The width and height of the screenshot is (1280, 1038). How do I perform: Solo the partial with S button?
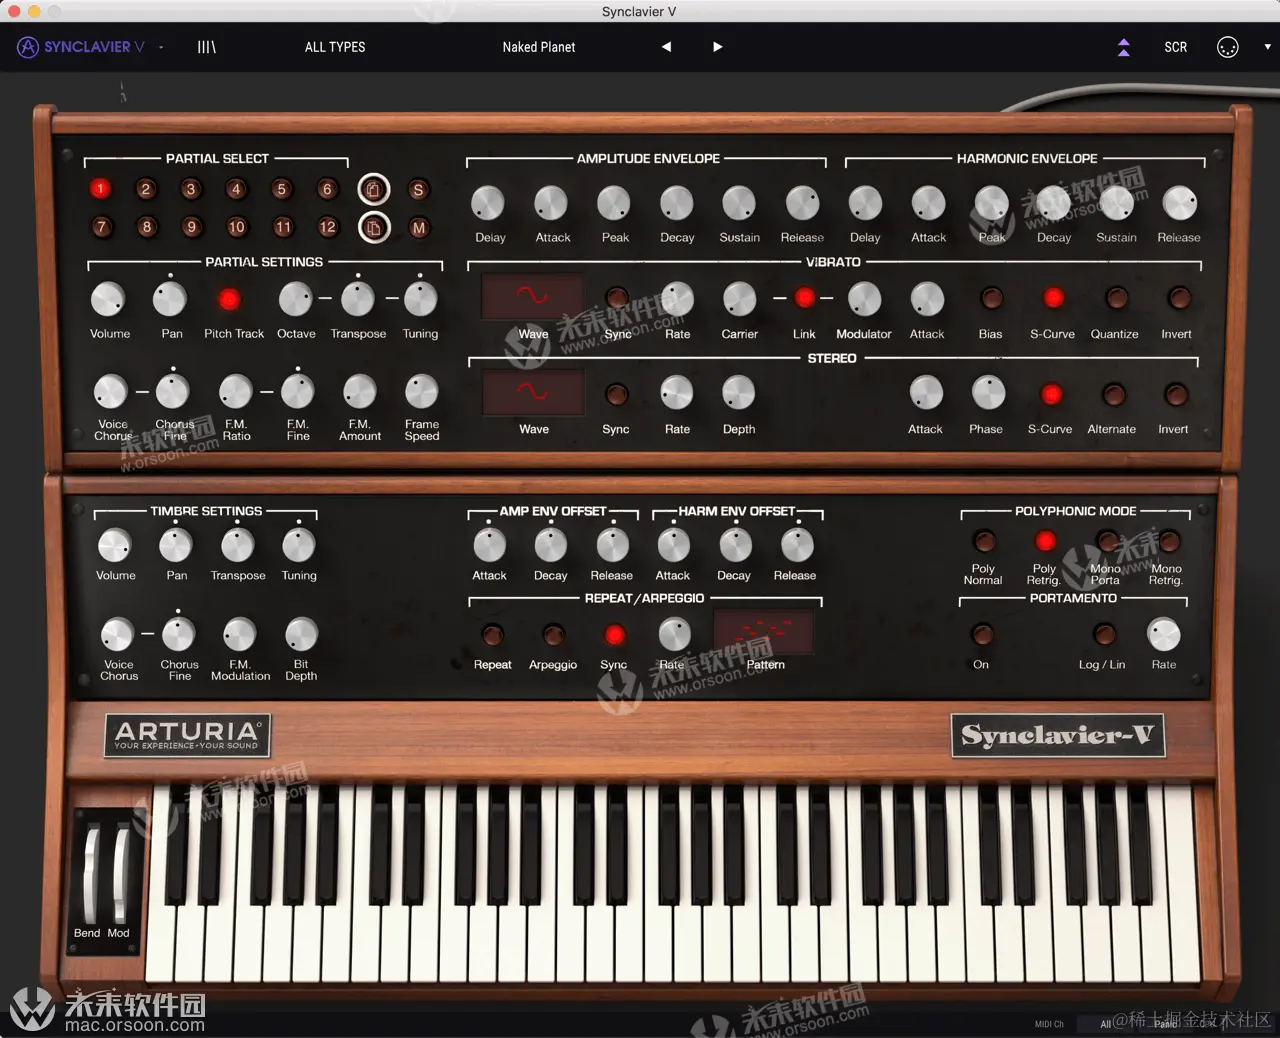(418, 189)
